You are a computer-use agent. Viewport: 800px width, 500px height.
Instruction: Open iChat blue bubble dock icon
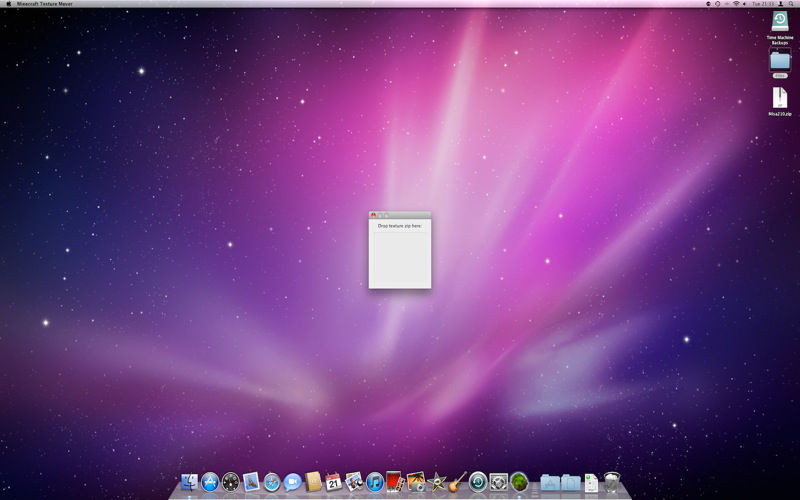pos(292,482)
